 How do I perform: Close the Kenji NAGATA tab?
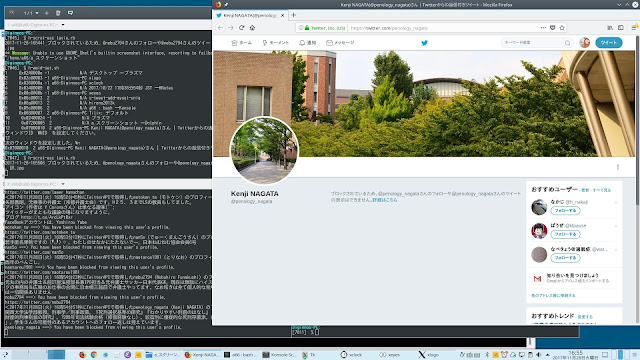pos(282,16)
